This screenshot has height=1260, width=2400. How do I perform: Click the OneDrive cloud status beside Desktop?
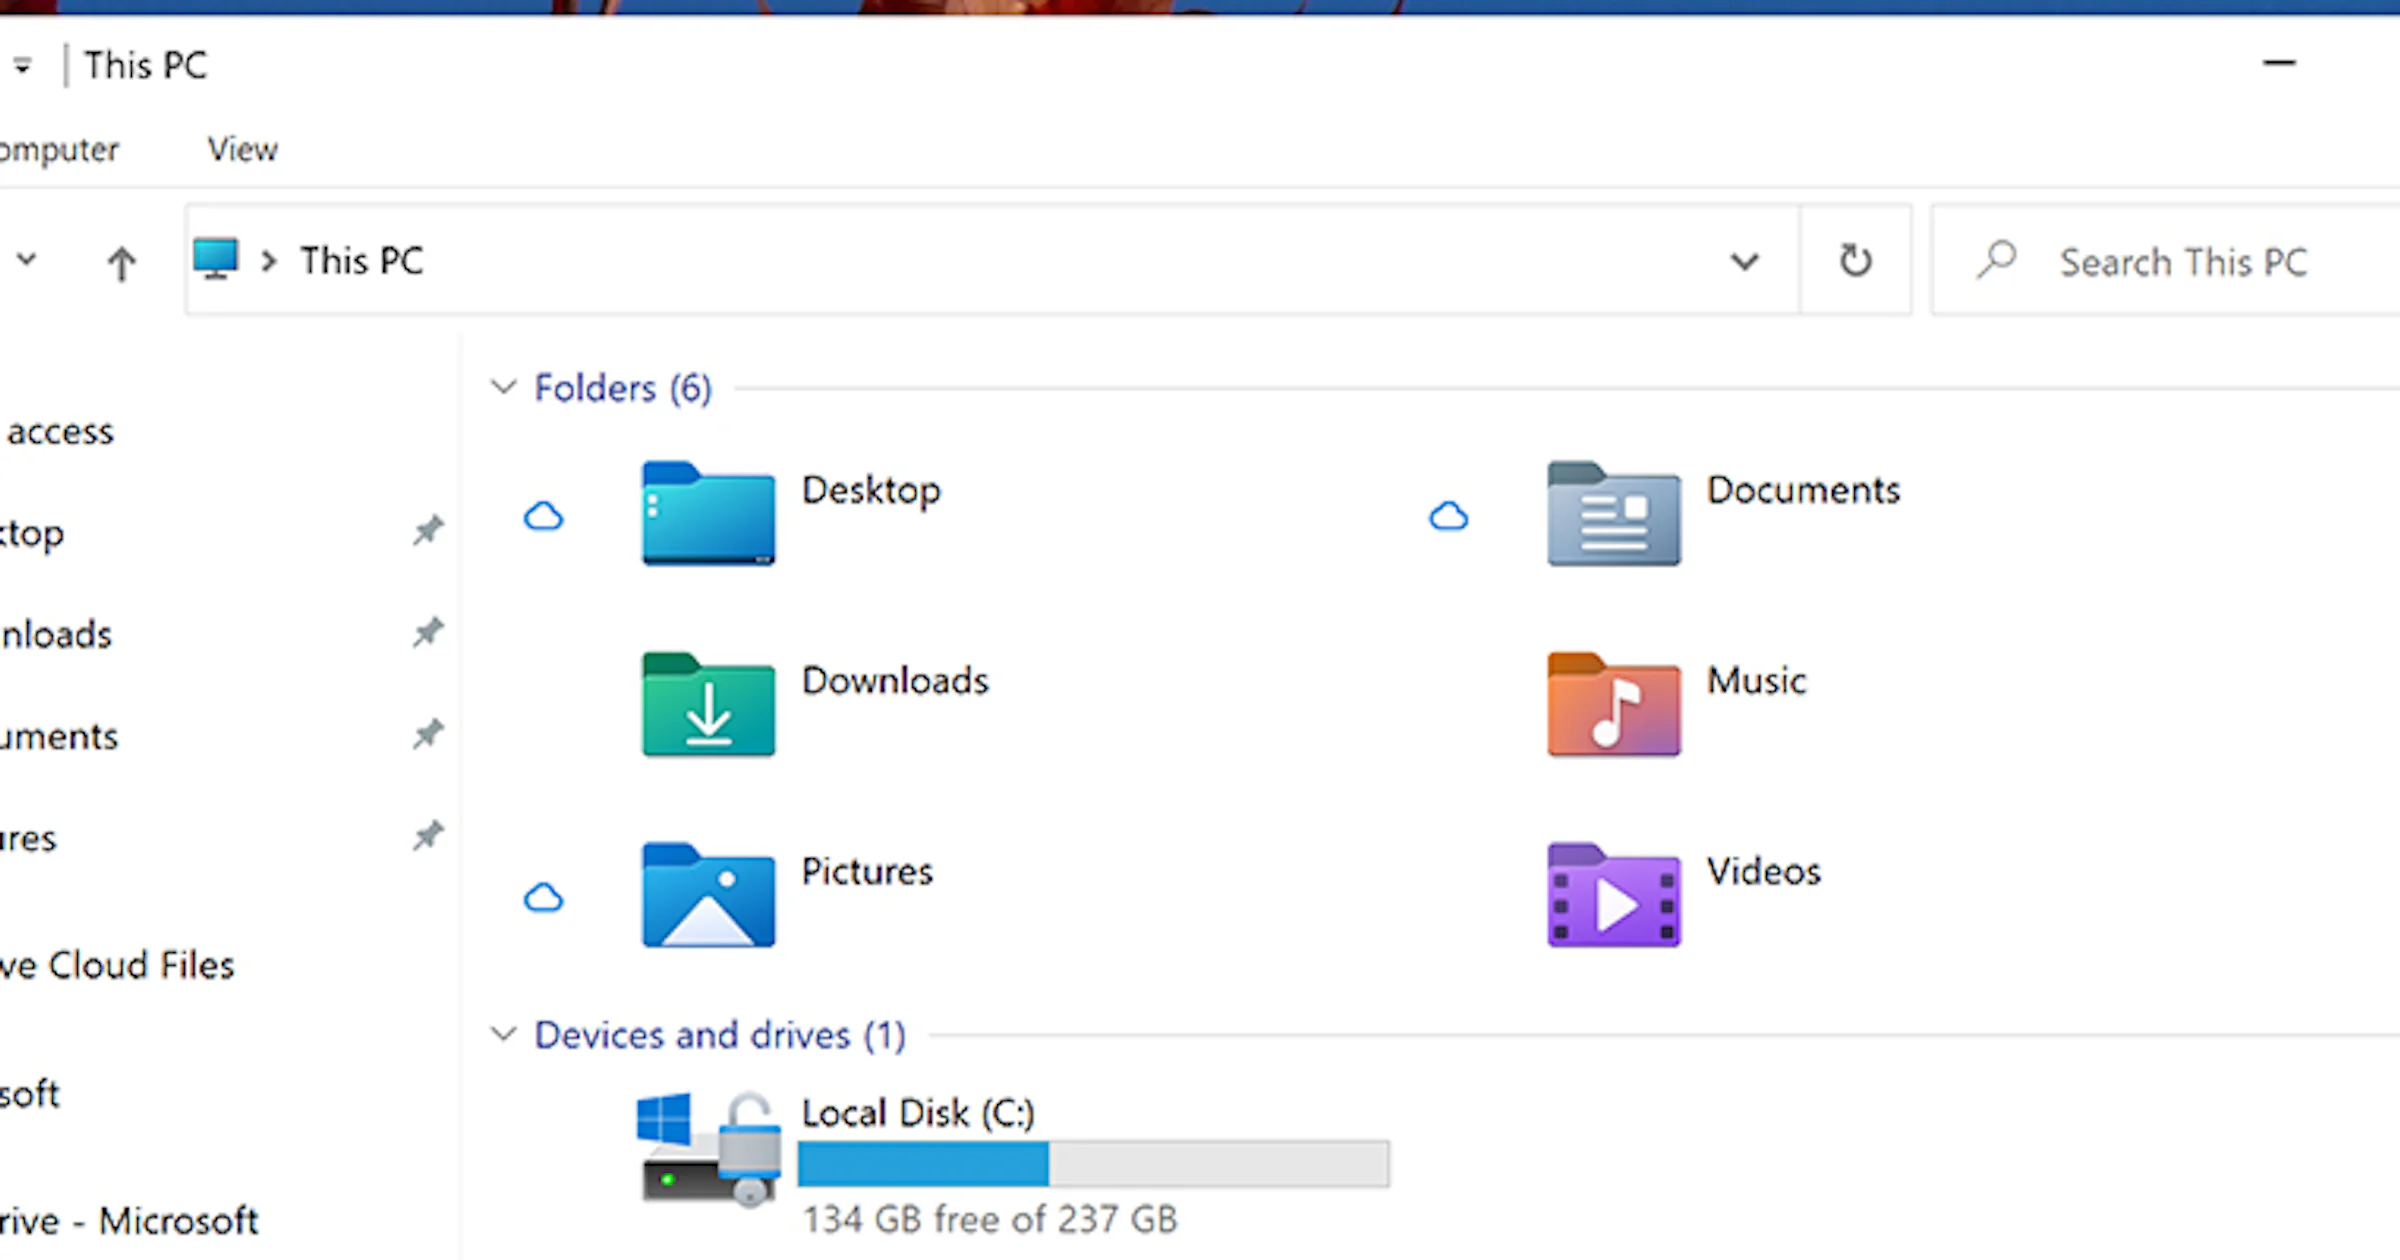543,516
